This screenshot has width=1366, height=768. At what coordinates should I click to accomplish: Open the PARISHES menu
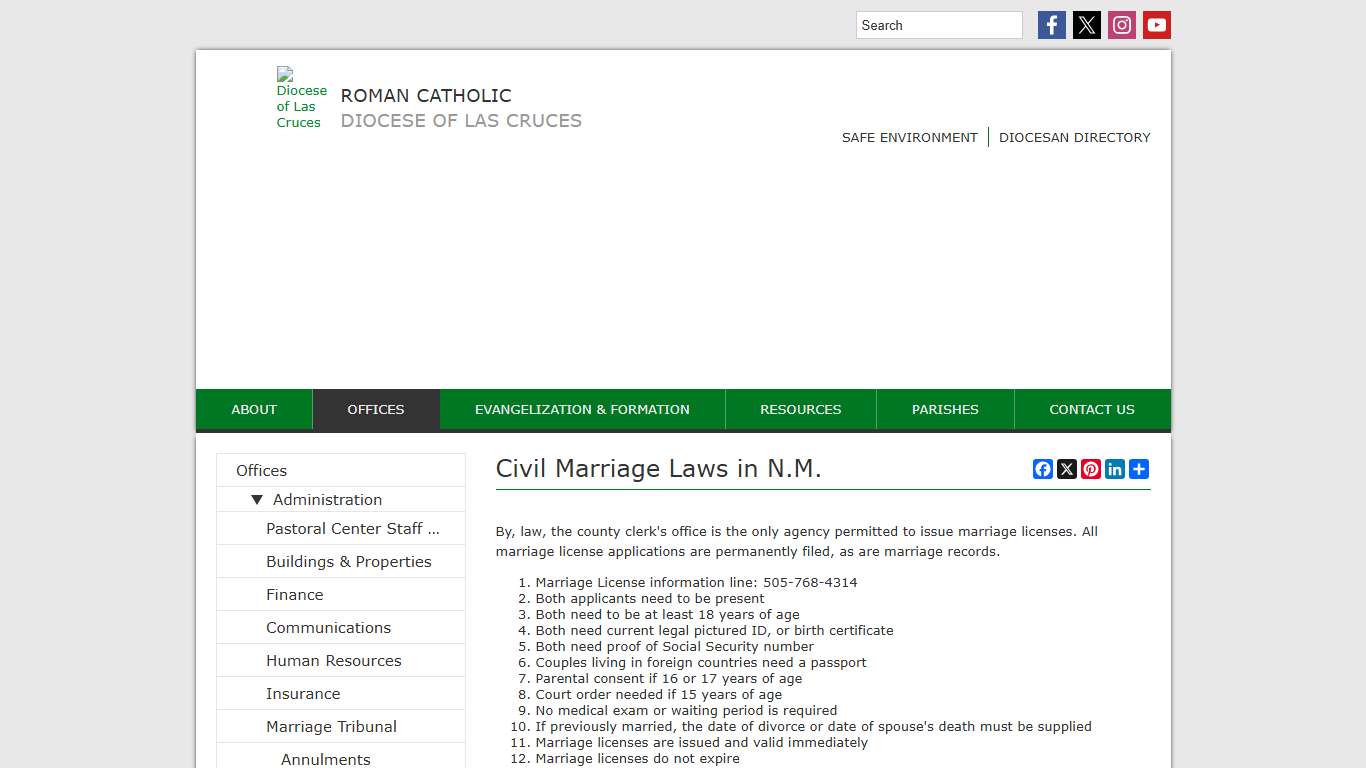(944, 409)
